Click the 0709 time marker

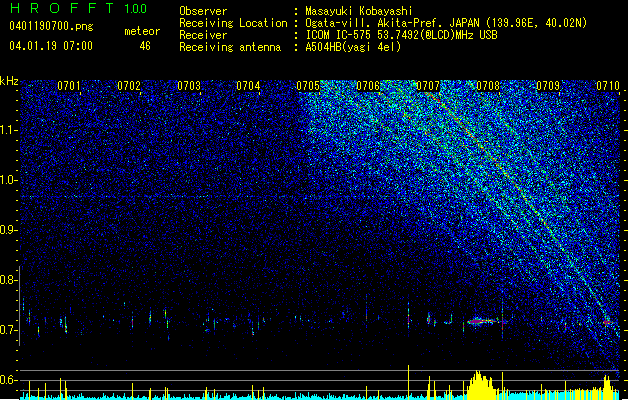pos(548,86)
